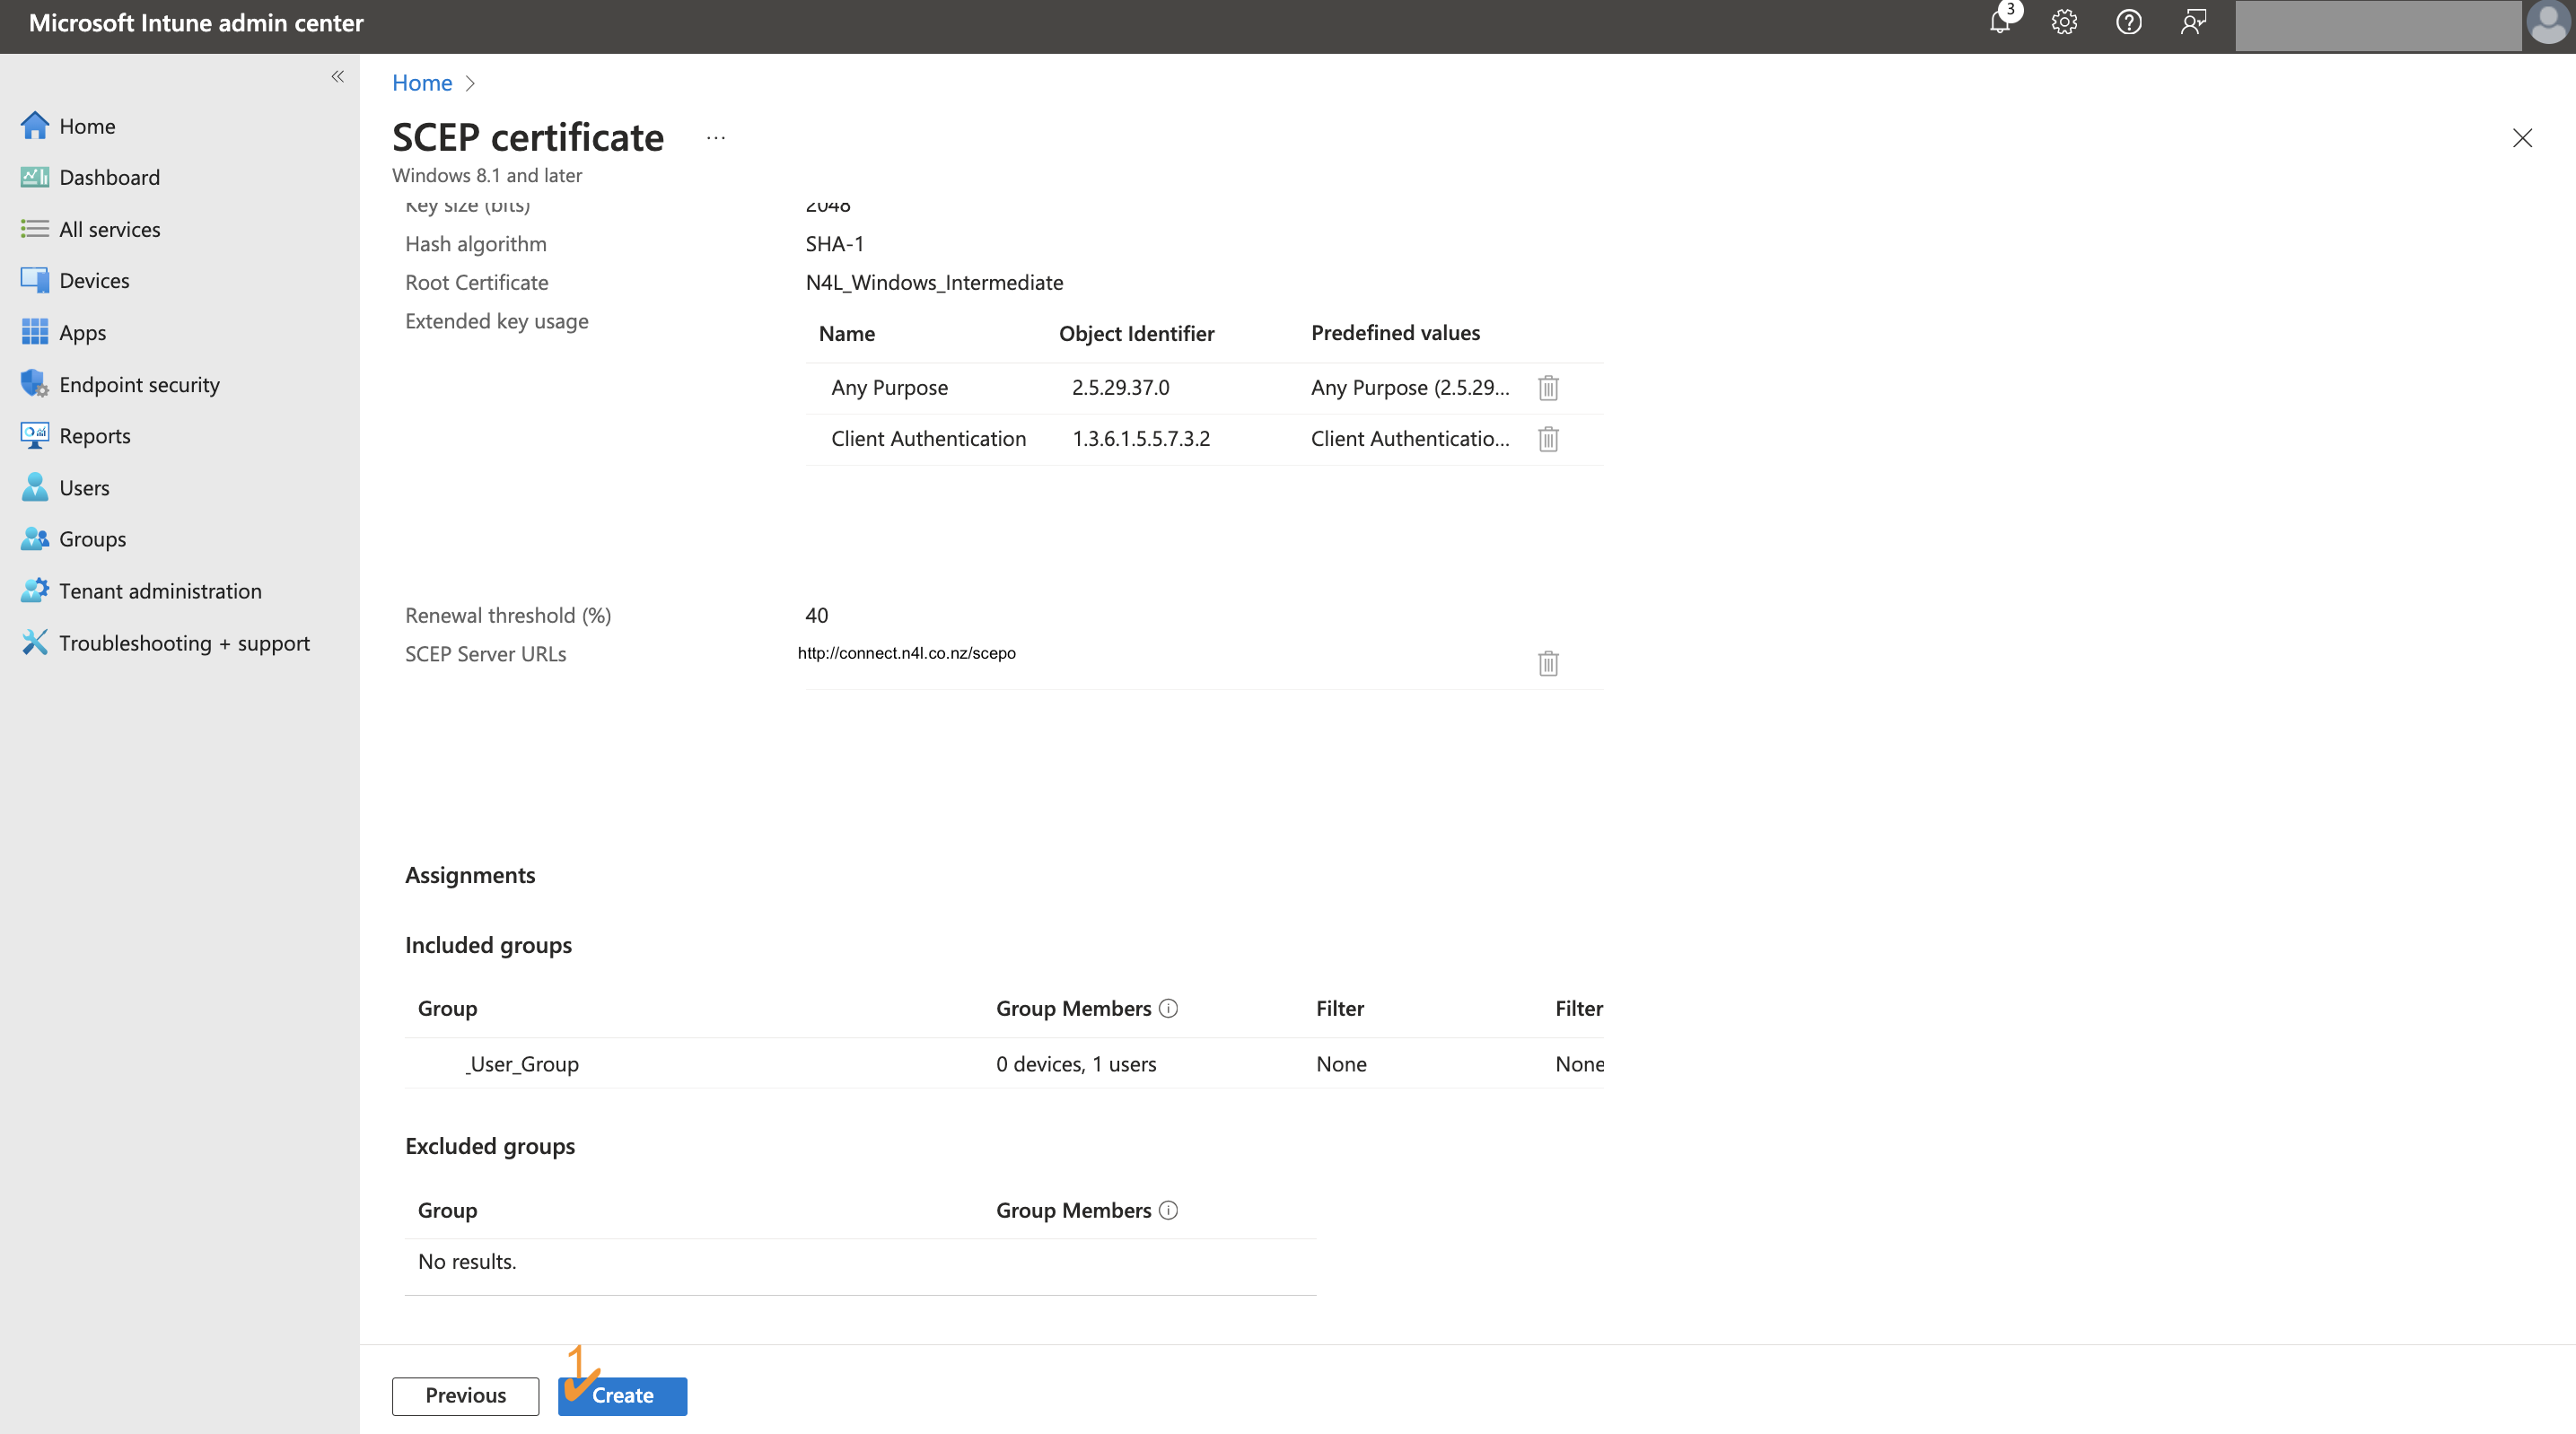Open the feedback icon in the top bar
2576x1434 pixels.
[x=2193, y=22]
